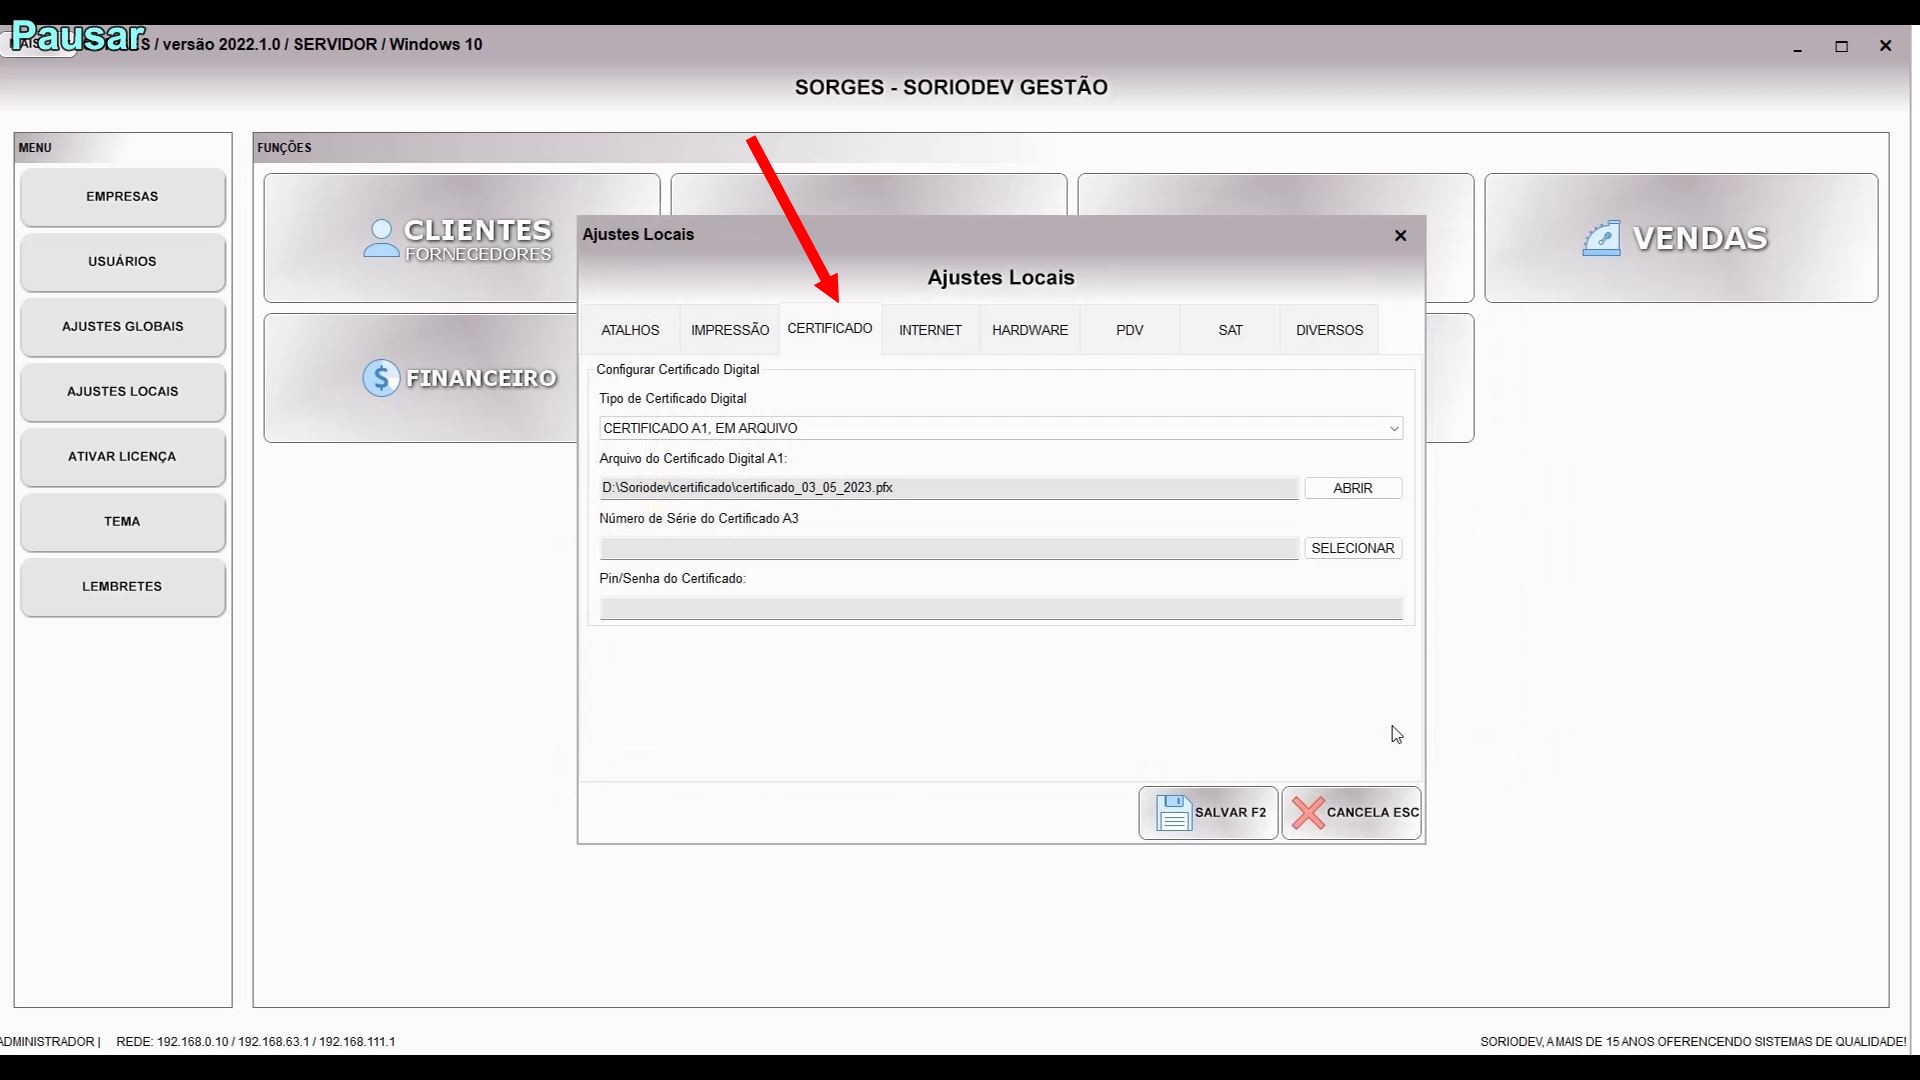Image resolution: width=1920 pixels, height=1080 pixels.
Task: Focus the Pin/Senha do Certificado field
Action: tap(1000, 608)
